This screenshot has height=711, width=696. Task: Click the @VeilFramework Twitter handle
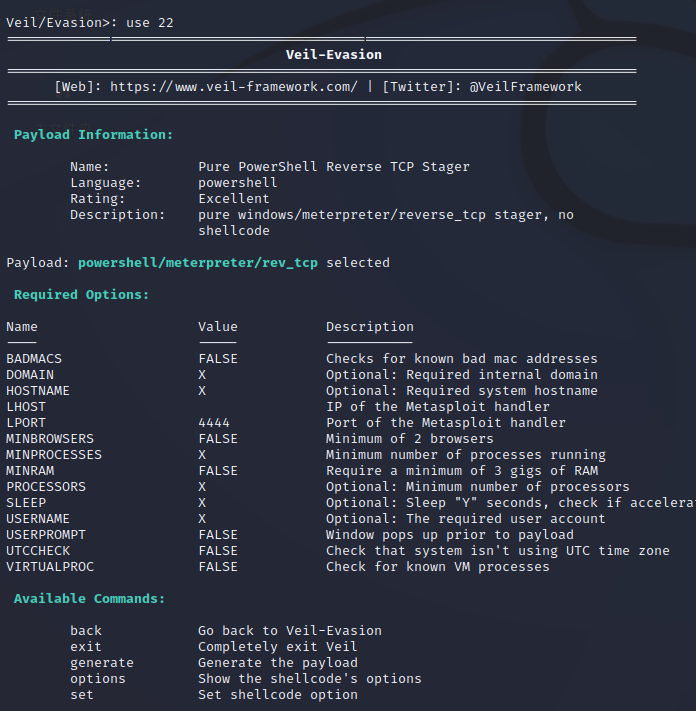point(525,87)
